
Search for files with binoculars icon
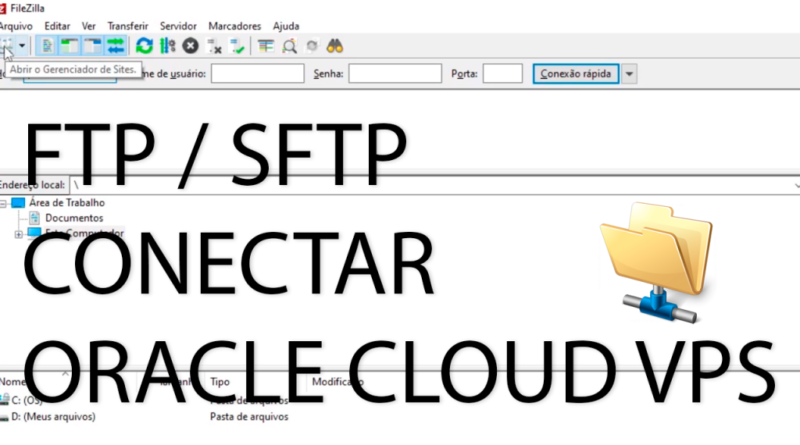pyautogui.click(x=335, y=46)
